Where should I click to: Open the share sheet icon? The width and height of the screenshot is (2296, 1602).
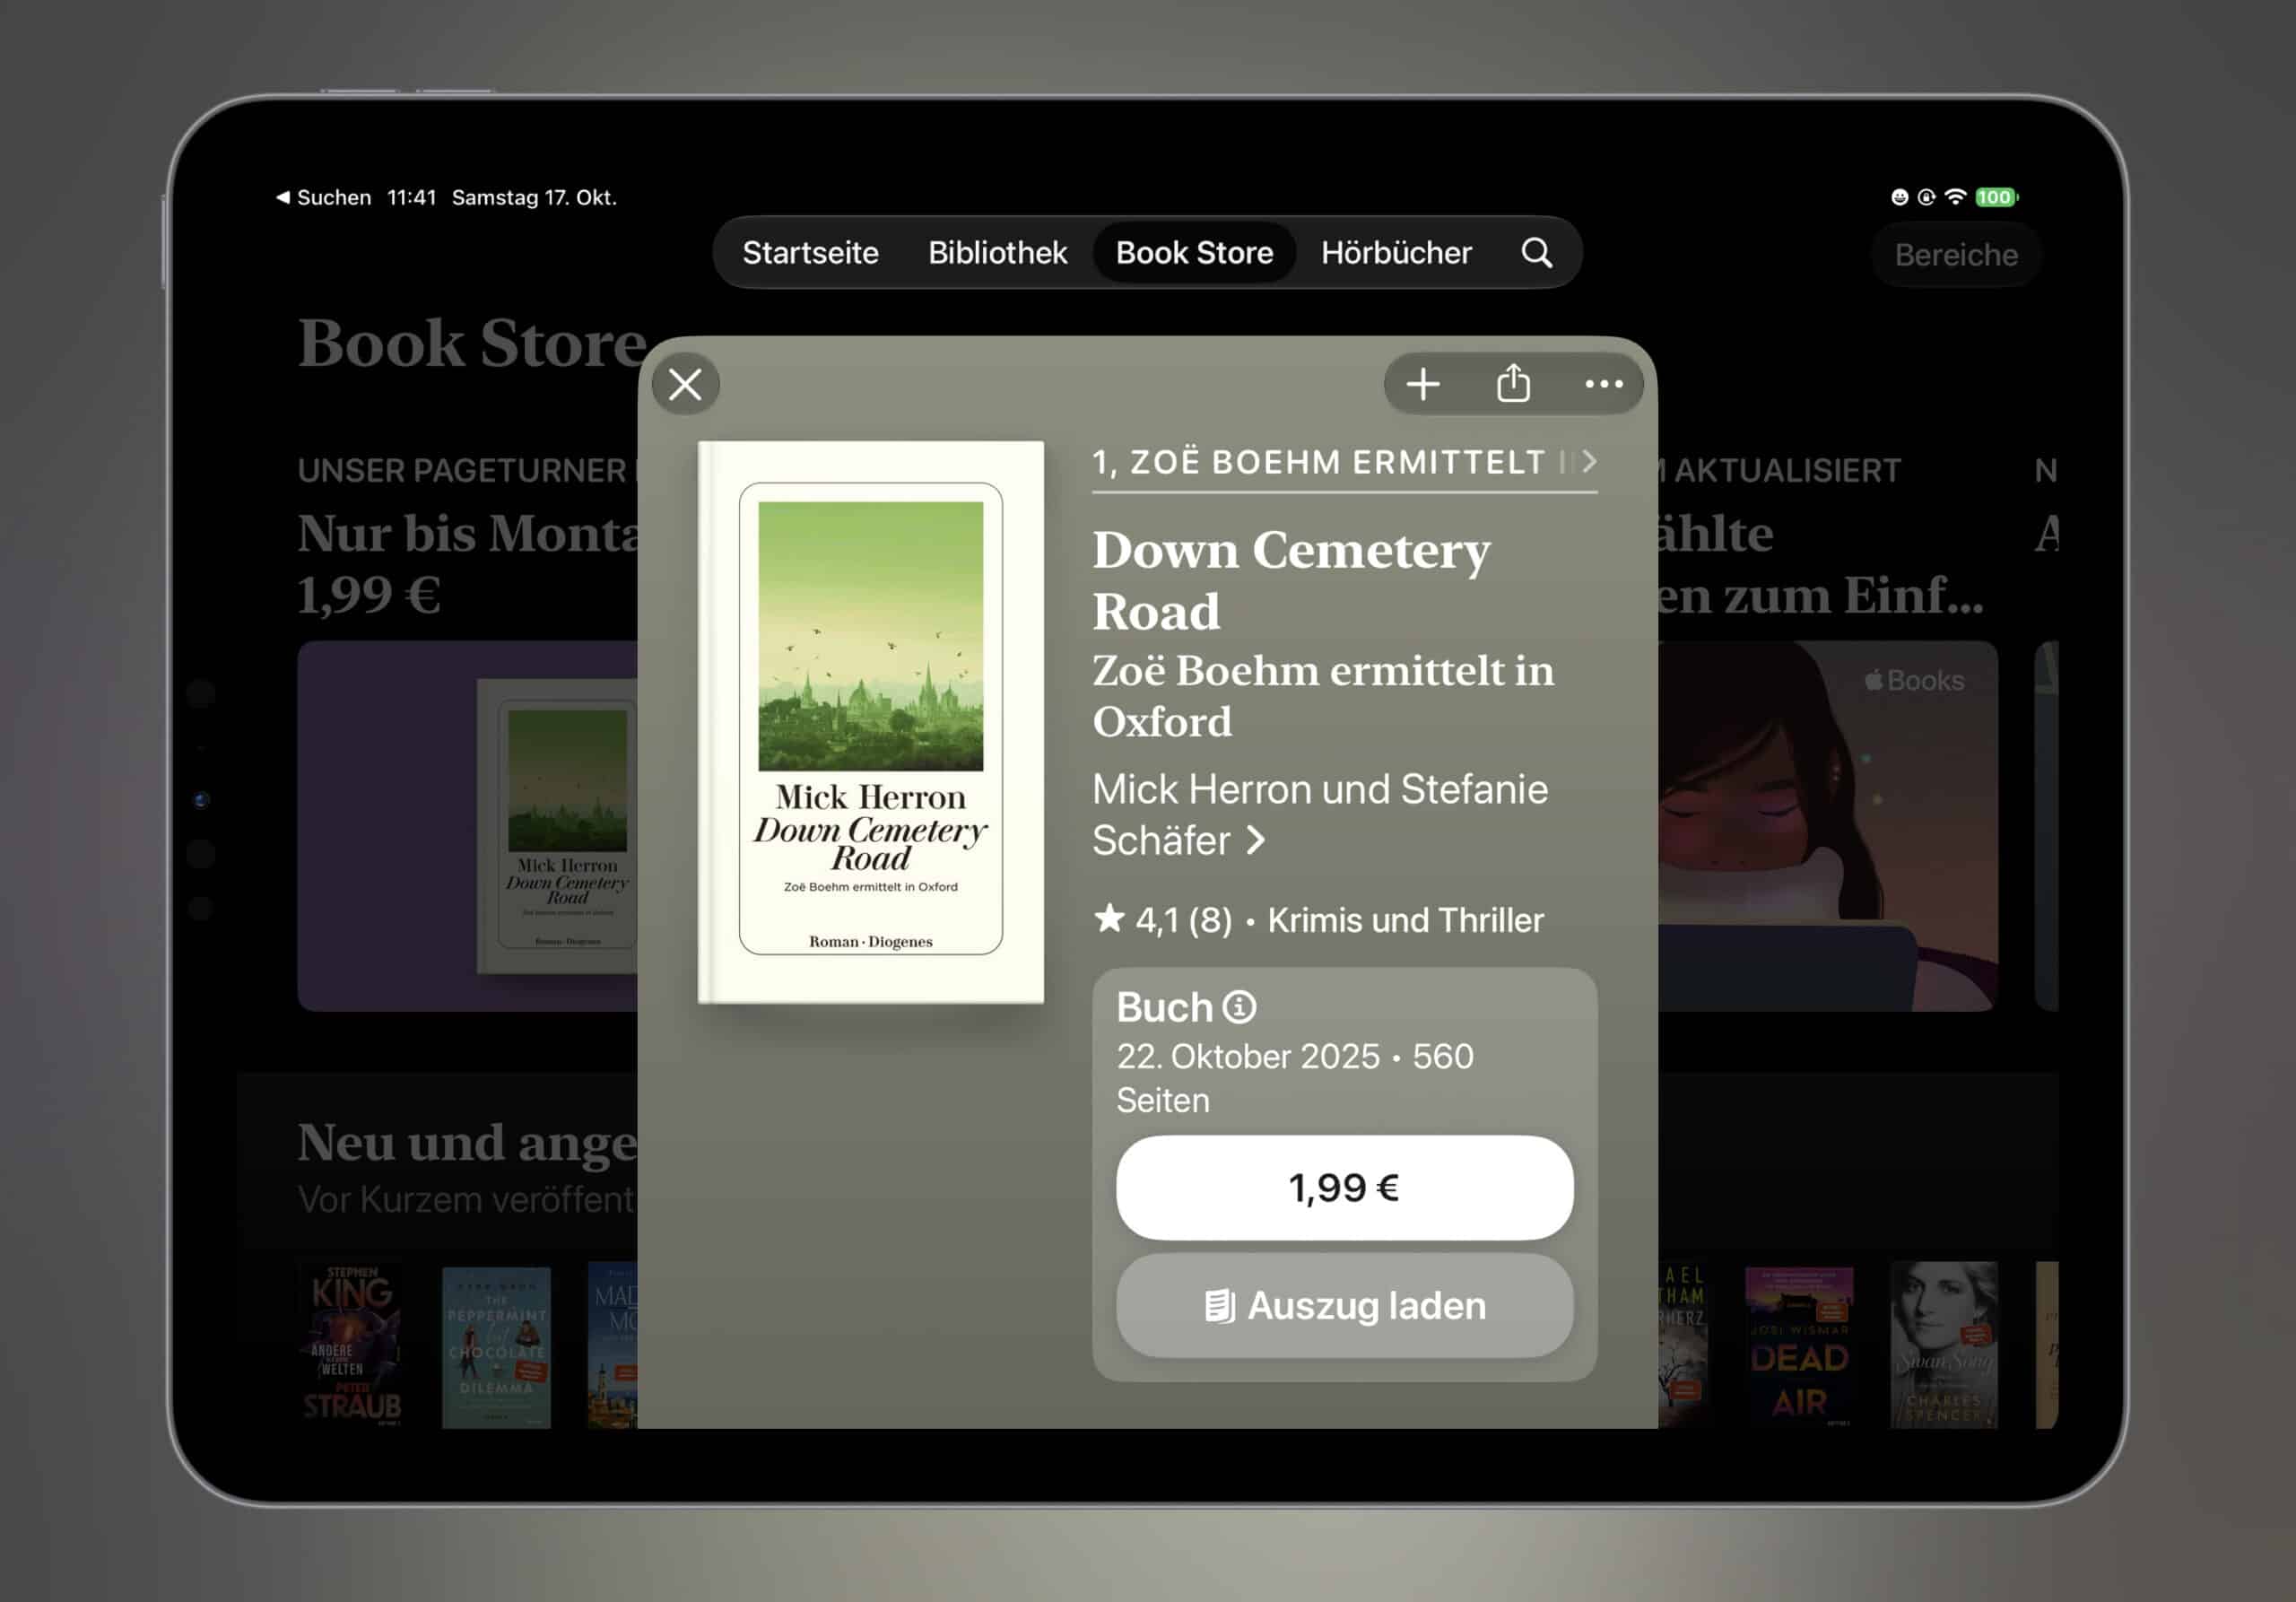point(1513,384)
